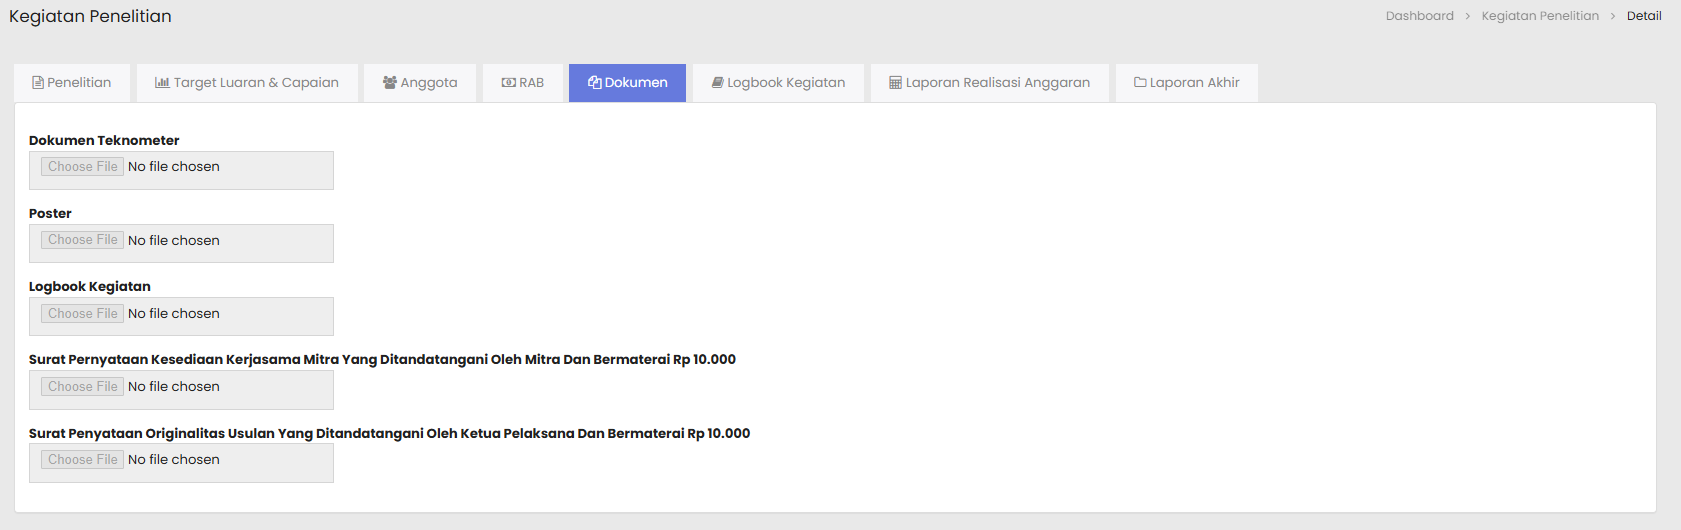Screen dimensions: 1681x530
Task: Click the copy icon on Dokumen tab
Action: pos(595,83)
